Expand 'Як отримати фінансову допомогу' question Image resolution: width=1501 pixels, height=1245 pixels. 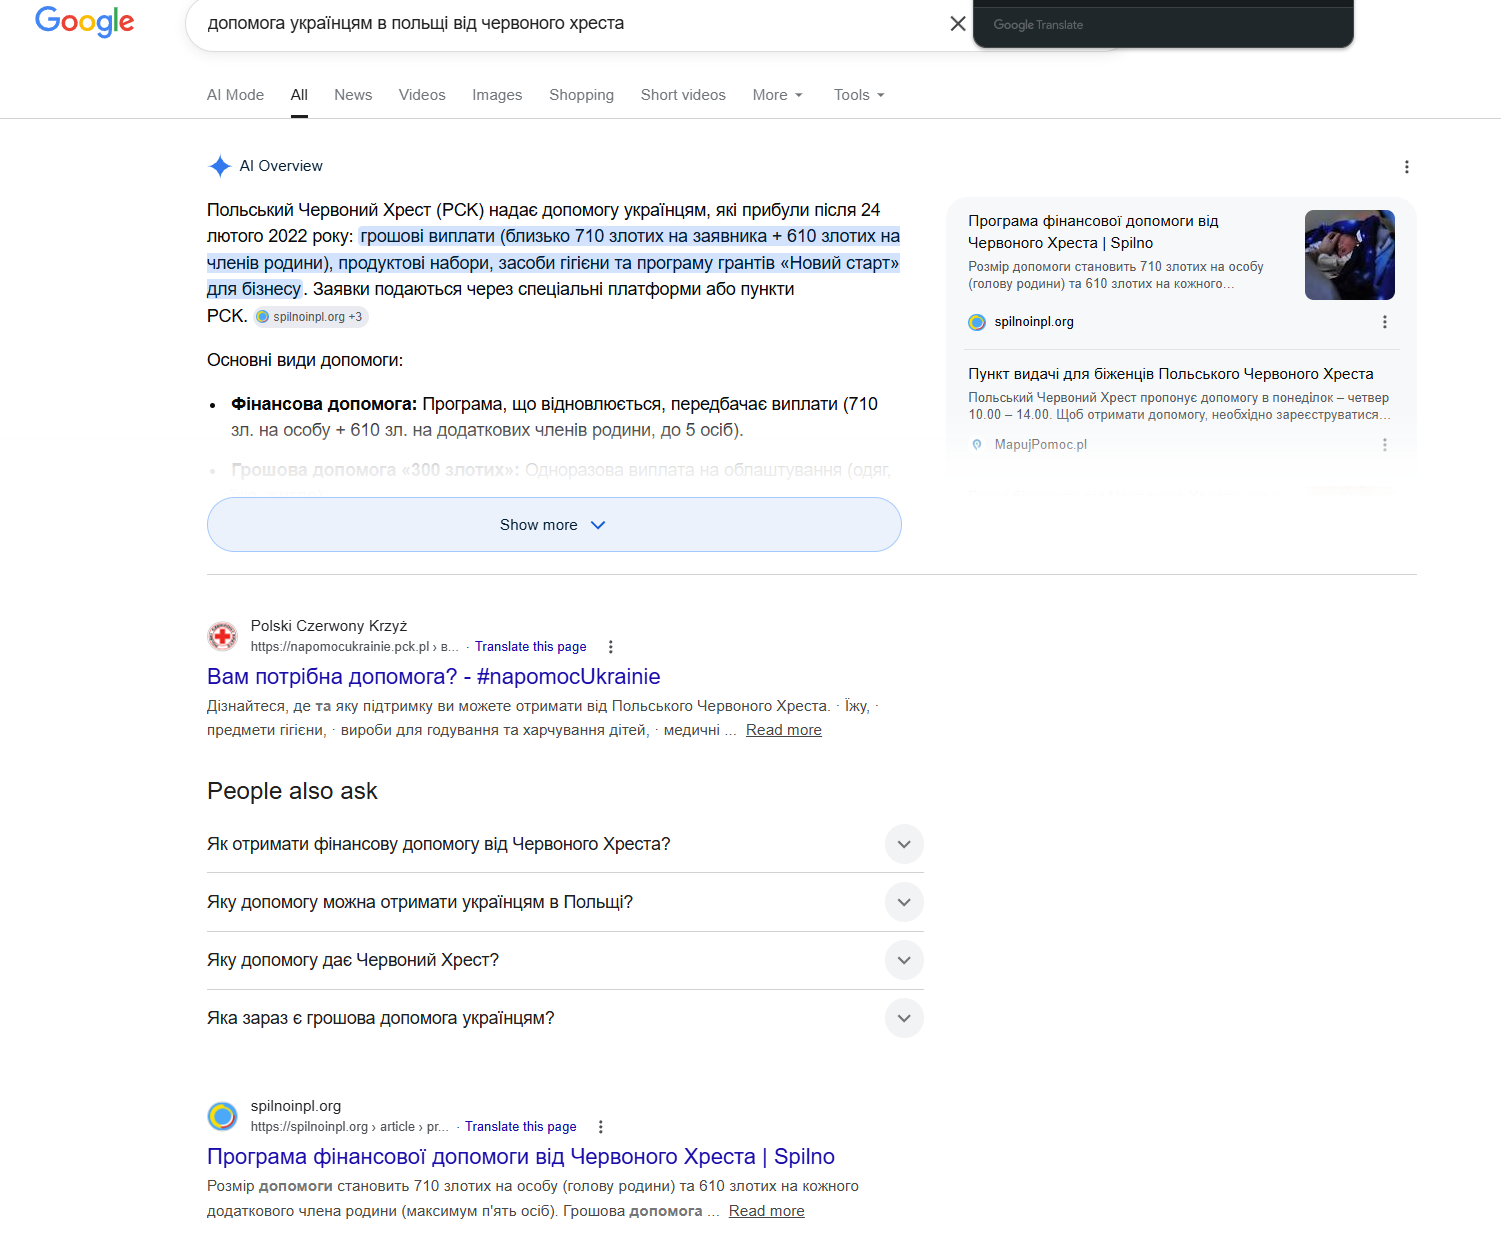(x=903, y=844)
